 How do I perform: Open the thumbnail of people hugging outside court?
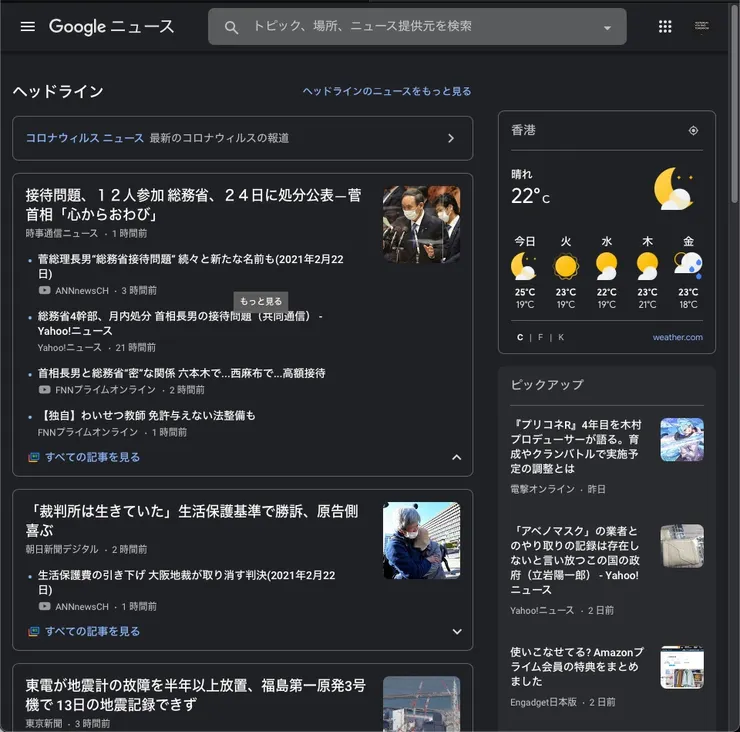pyautogui.click(x=421, y=540)
